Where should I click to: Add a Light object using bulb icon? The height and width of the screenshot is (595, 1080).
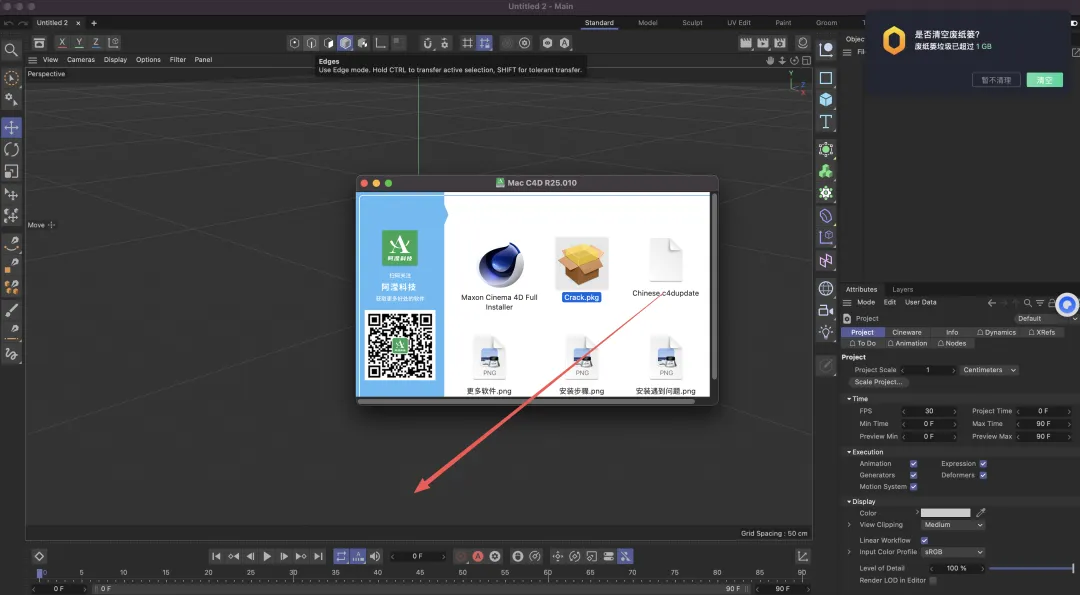[826, 333]
